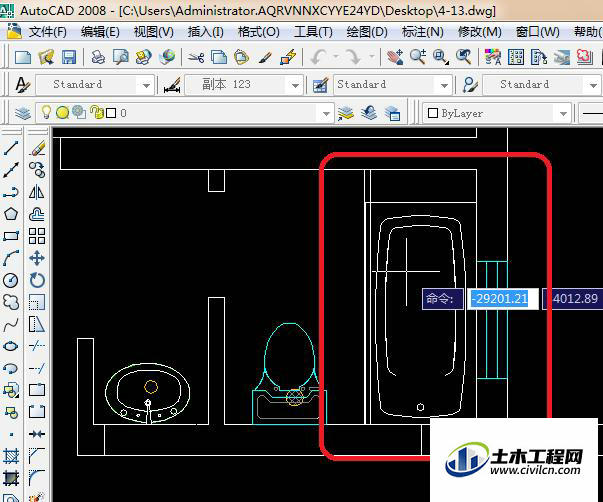The height and width of the screenshot is (502, 603).
Task: Select the Move tool
Action: coord(37,258)
